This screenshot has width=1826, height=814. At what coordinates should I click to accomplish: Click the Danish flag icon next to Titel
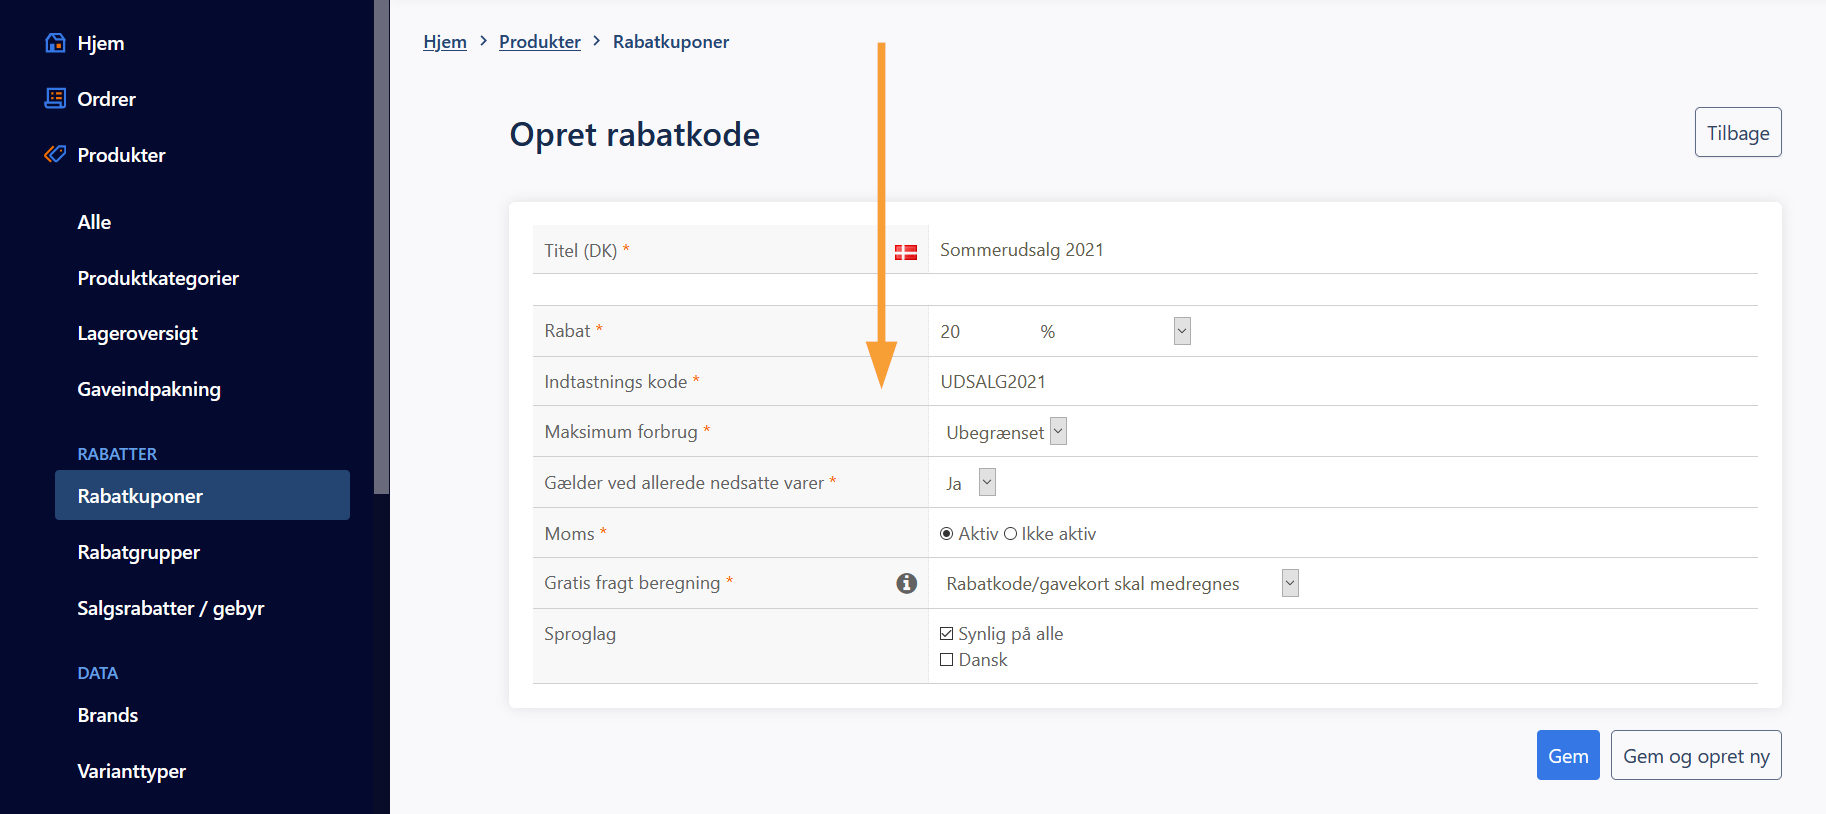coord(906,252)
